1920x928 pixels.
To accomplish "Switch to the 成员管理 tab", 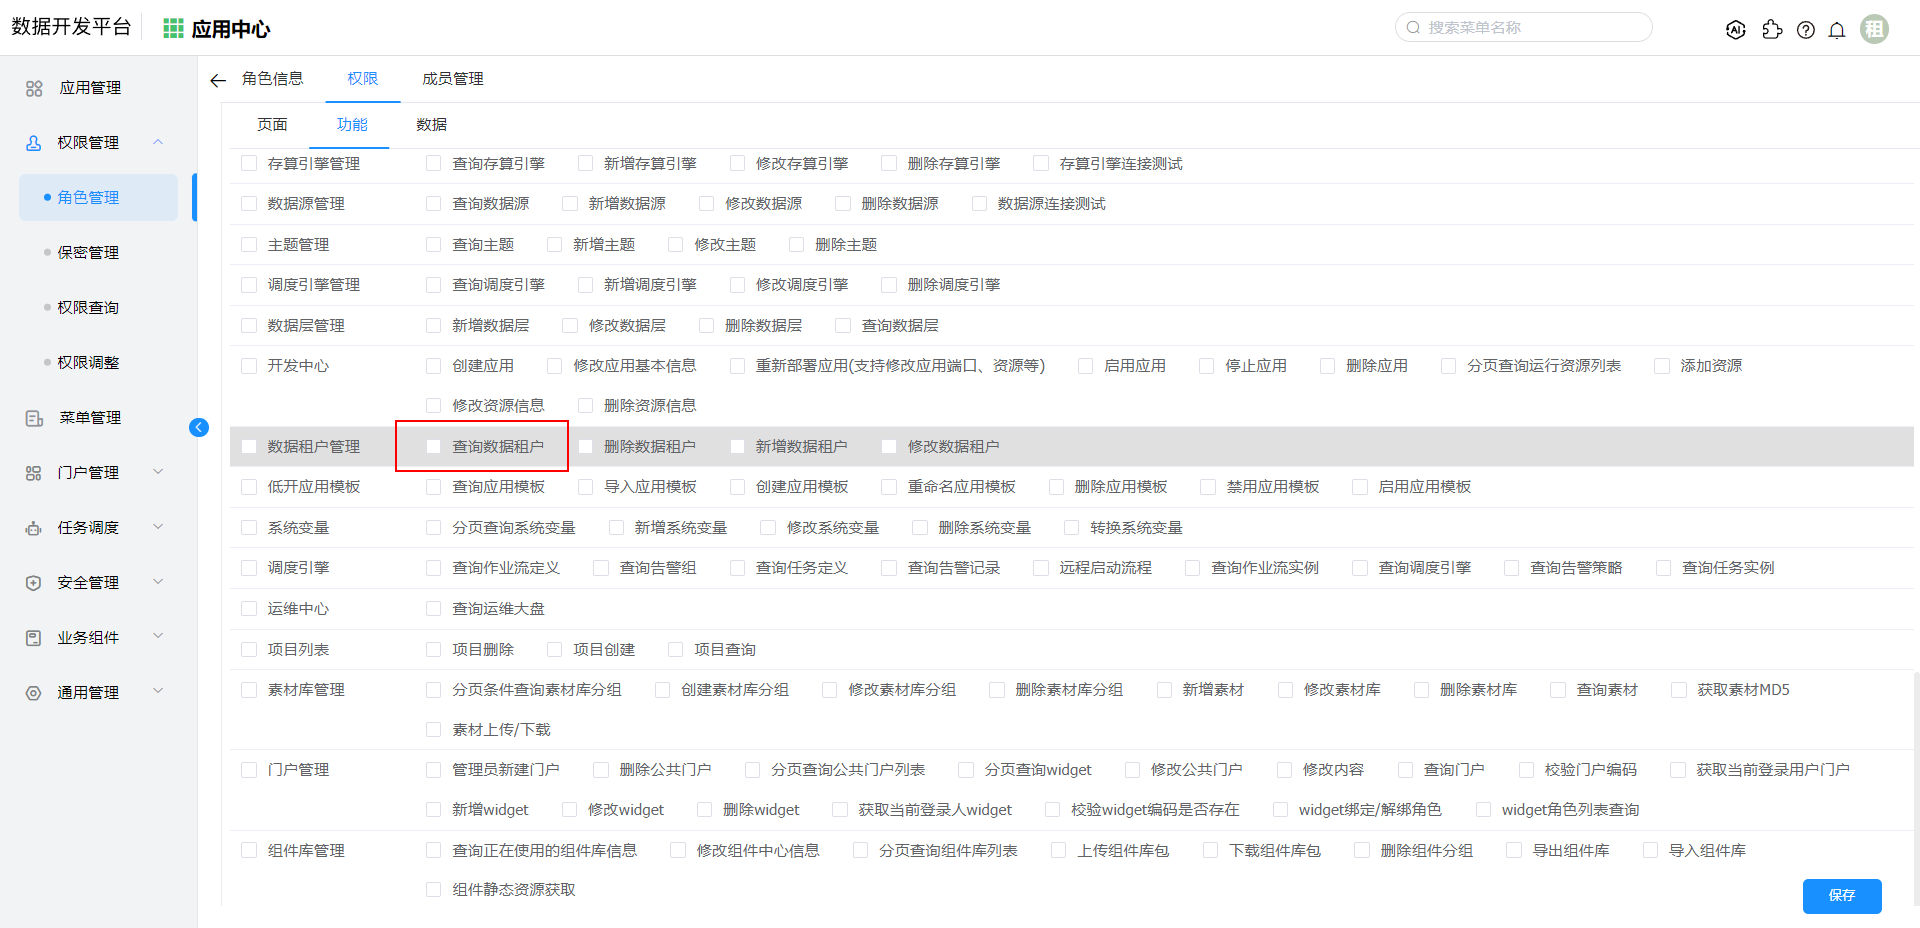I will click(x=452, y=79).
